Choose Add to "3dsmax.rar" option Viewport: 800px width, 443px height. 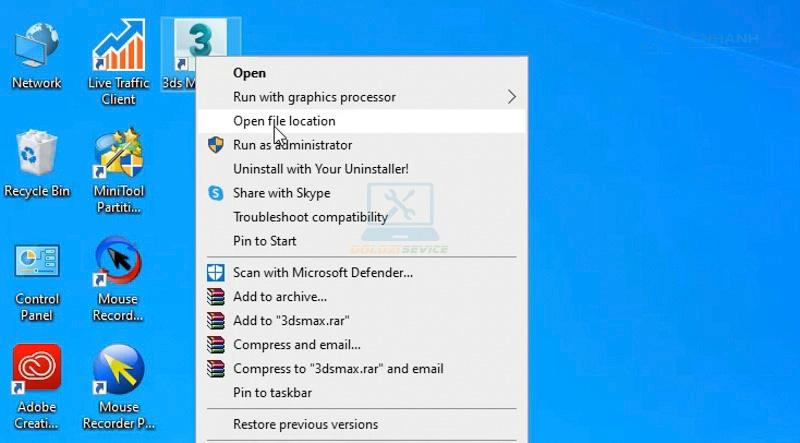coord(361,321)
